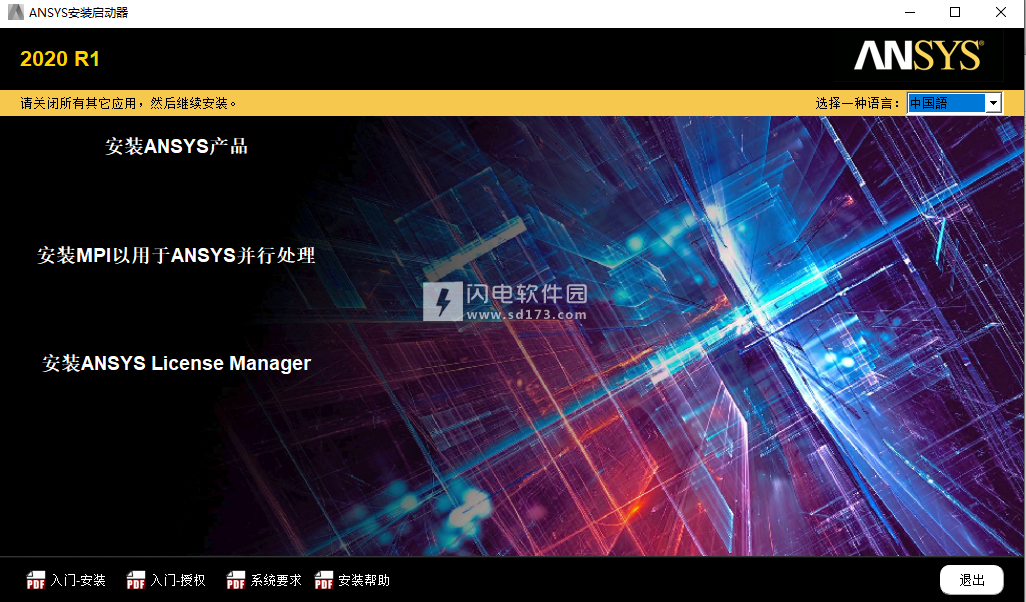Click the 选择一种语言 label

[x=858, y=103]
